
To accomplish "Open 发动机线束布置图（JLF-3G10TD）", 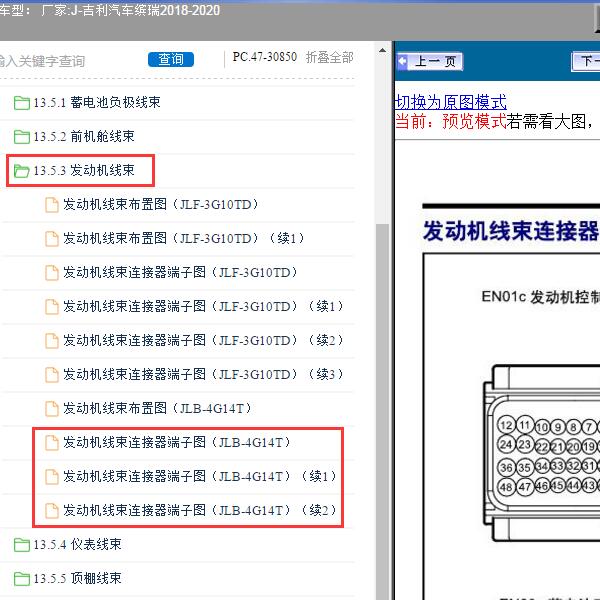I will coord(161,205).
